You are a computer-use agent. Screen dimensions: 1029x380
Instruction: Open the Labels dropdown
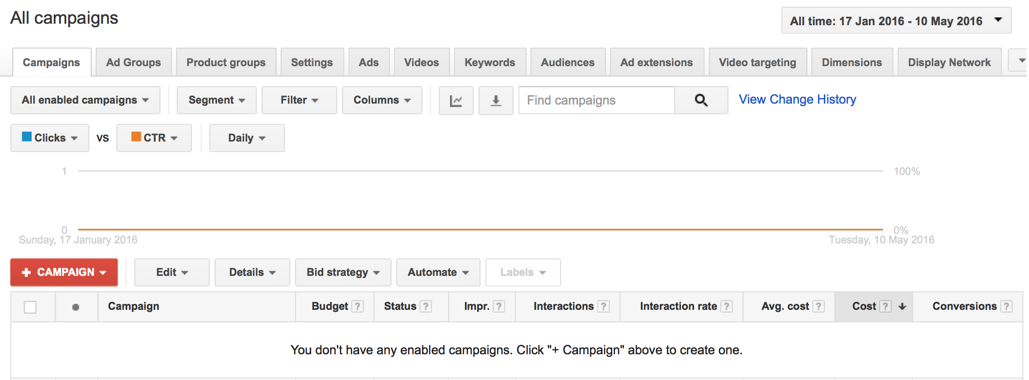[x=523, y=272]
